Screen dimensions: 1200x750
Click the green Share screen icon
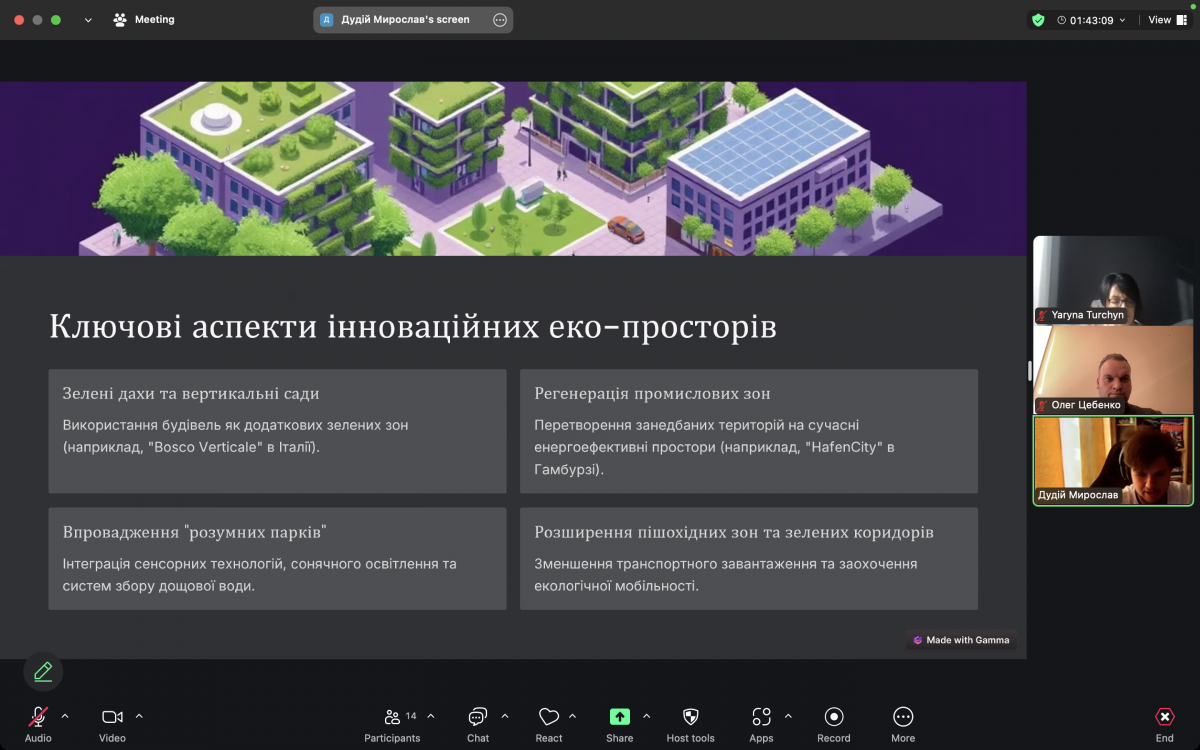(x=619, y=716)
